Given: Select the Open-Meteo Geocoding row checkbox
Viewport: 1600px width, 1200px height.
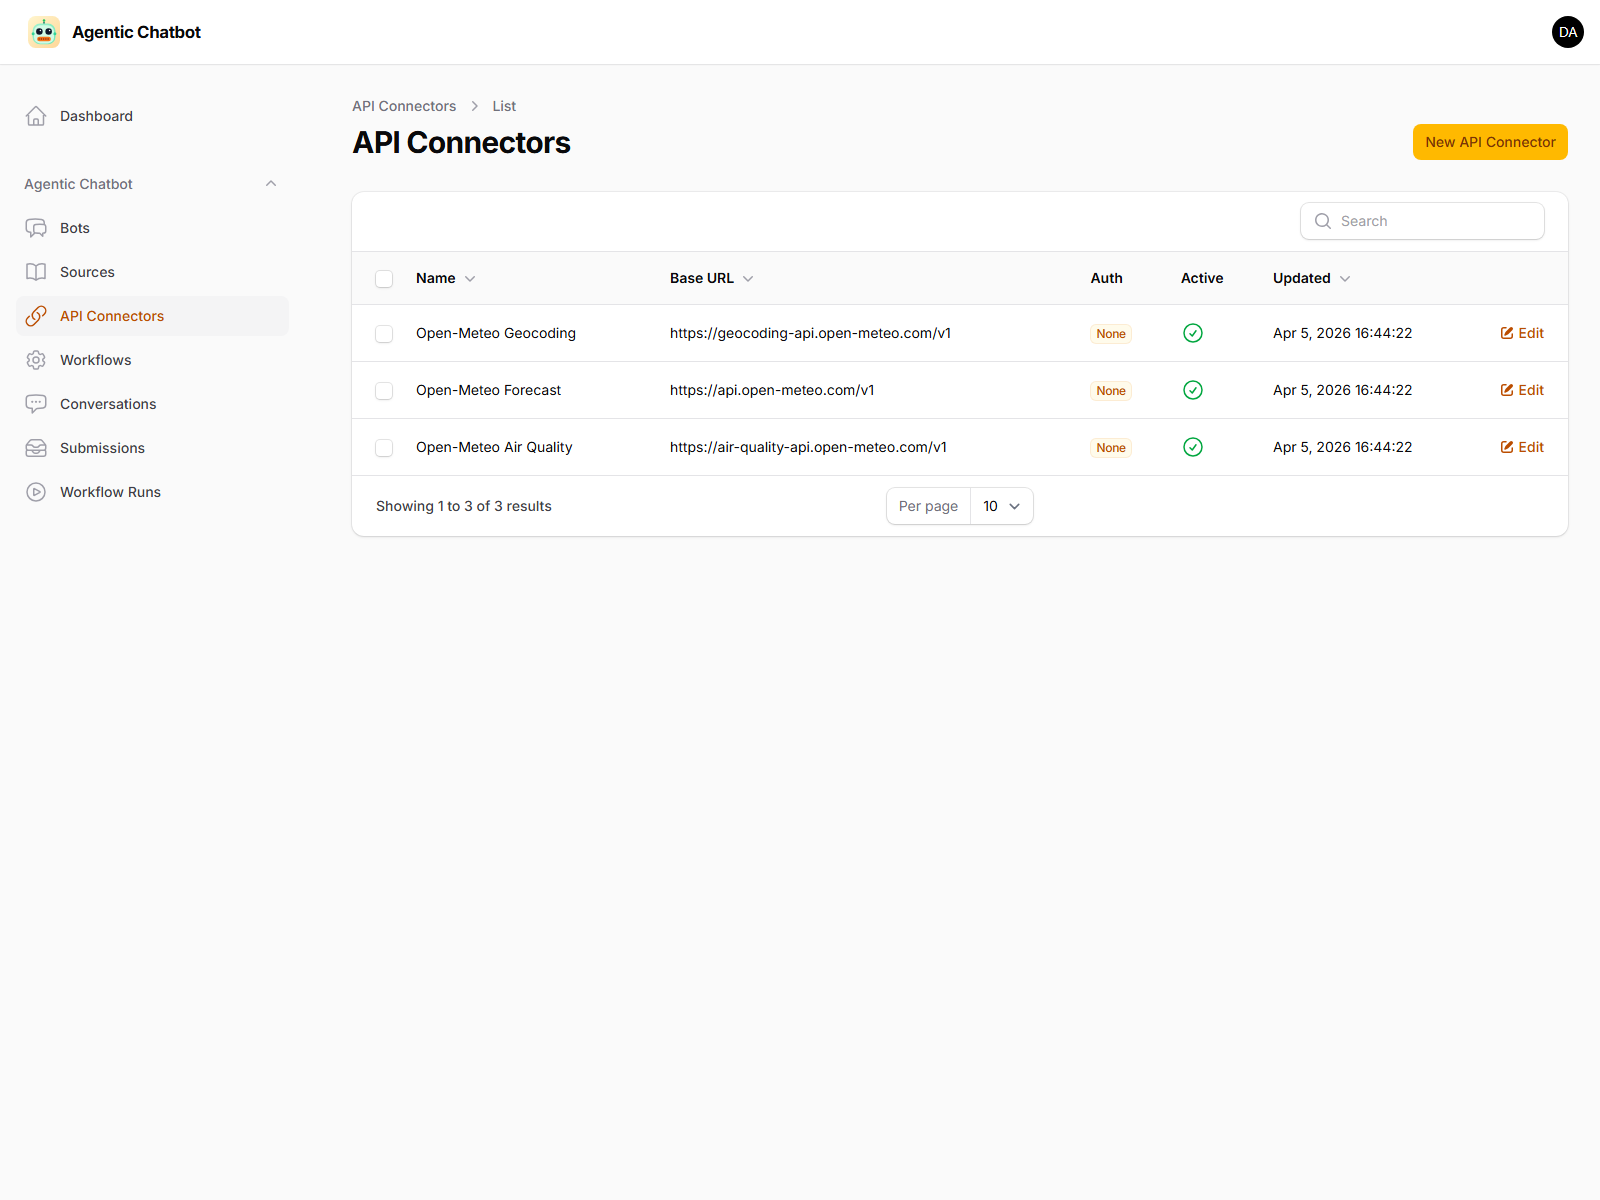Looking at the screenshot, I should coord(384,333).
